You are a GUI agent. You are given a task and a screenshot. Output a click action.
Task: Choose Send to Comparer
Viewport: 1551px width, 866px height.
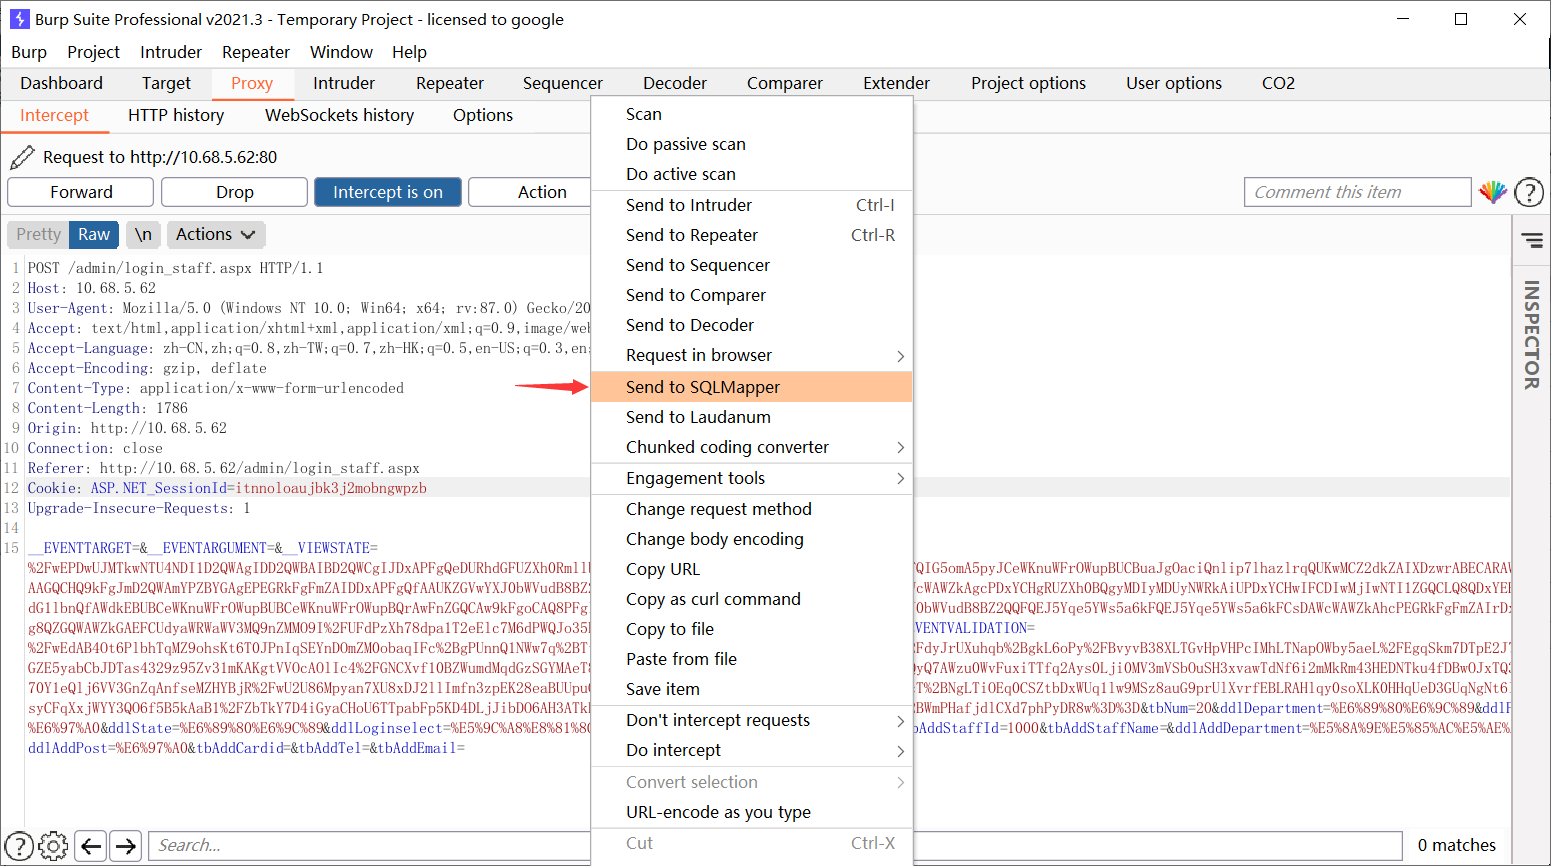coord(752,295)
